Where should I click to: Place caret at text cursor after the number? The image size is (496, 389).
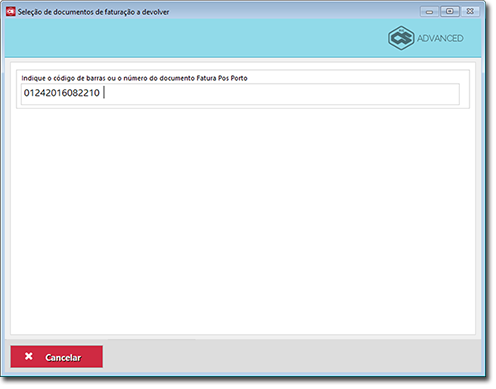[x=104, y=92]
